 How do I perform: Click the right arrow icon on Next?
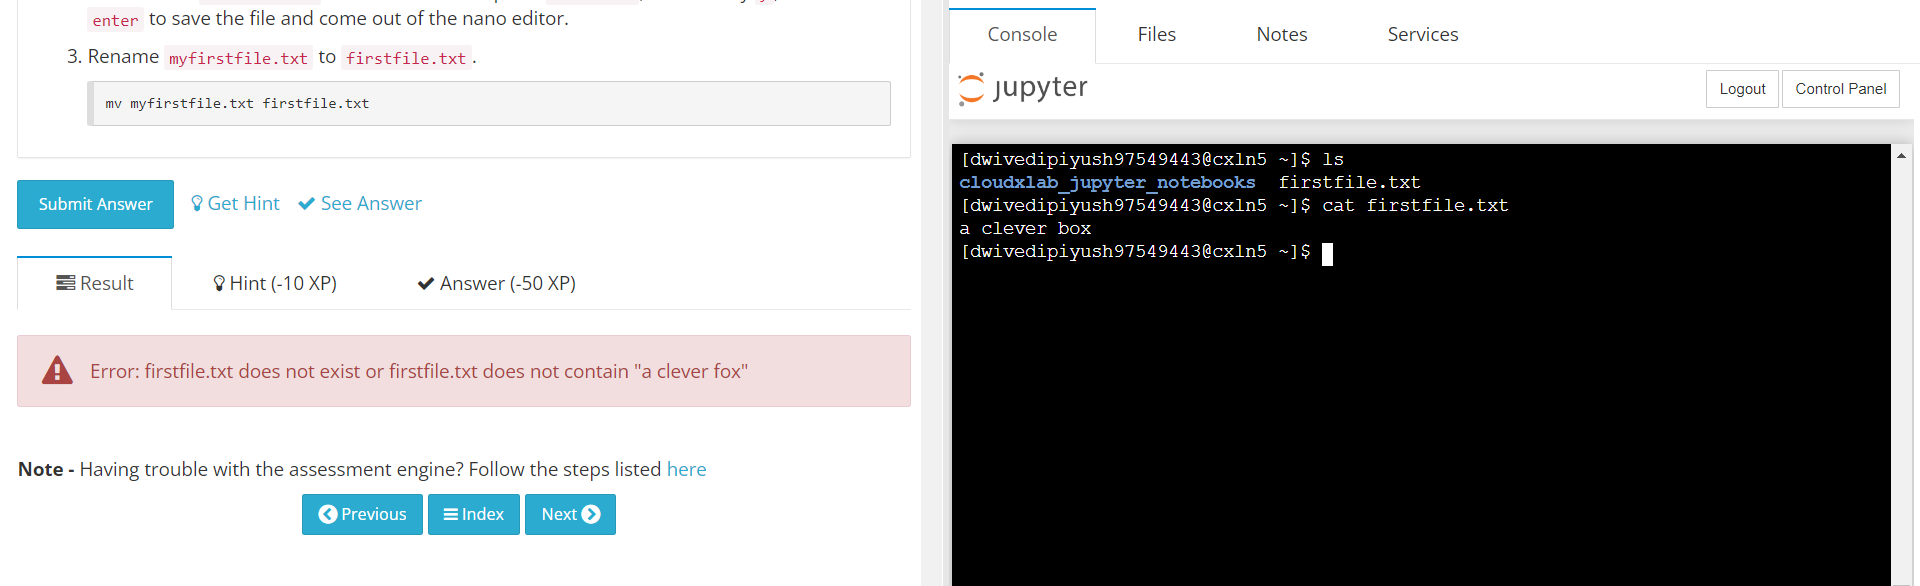(591, 514)
